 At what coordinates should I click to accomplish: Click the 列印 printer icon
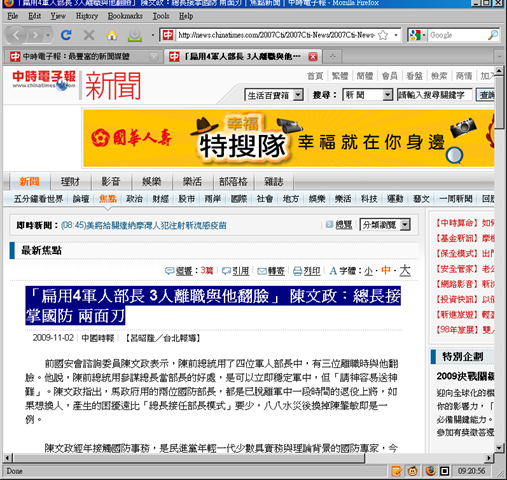(x=297, y=271)
